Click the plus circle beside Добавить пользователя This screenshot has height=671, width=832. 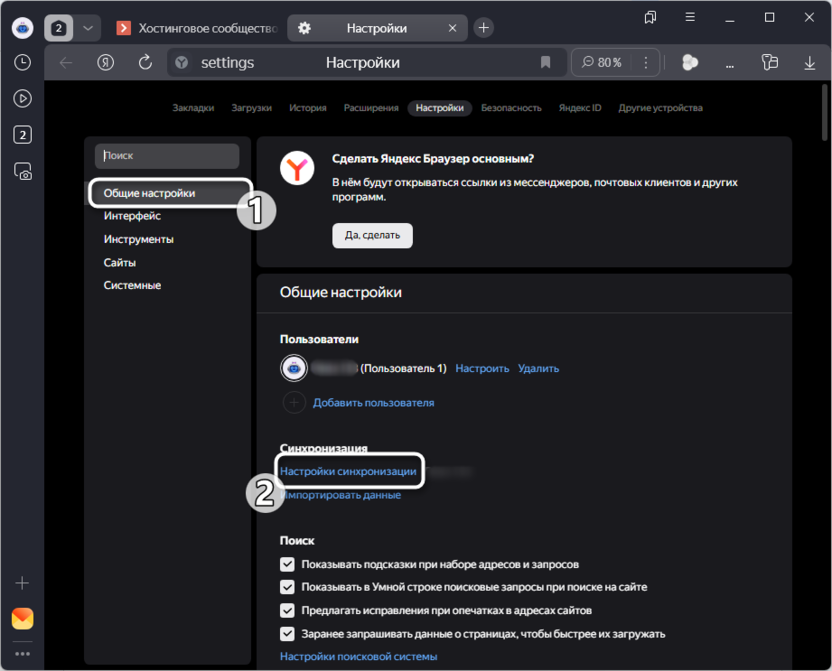click(x=294, y=403)
